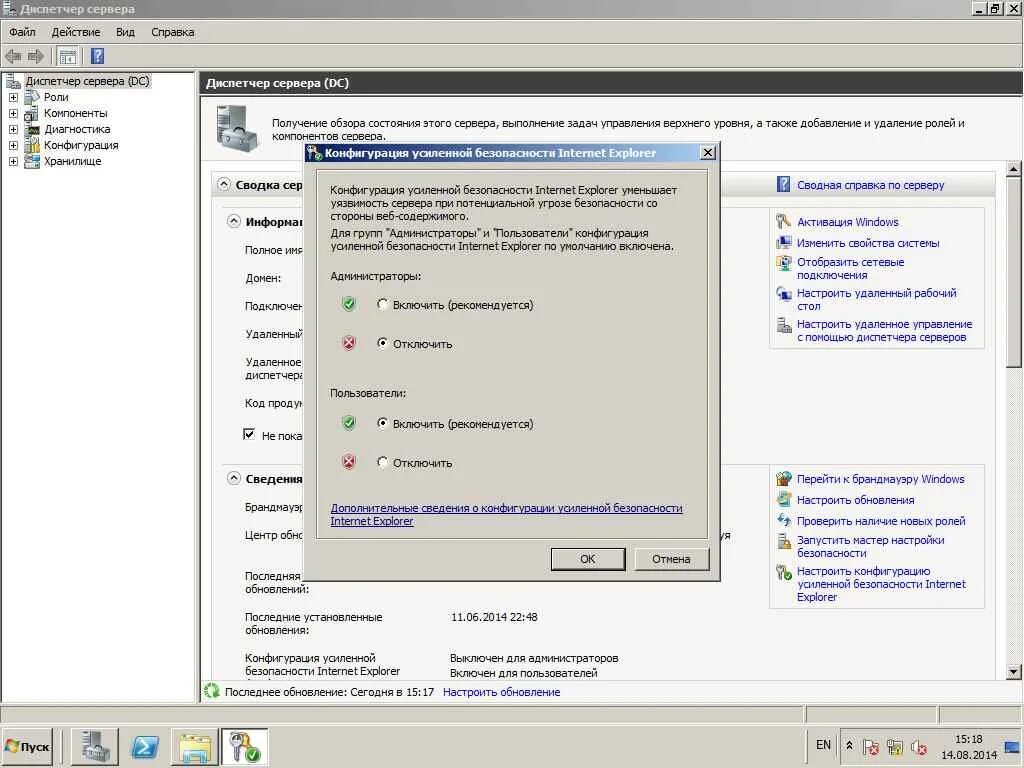Click the green refresh icon in the status line

pyautogui.click(x=212, y=691)
